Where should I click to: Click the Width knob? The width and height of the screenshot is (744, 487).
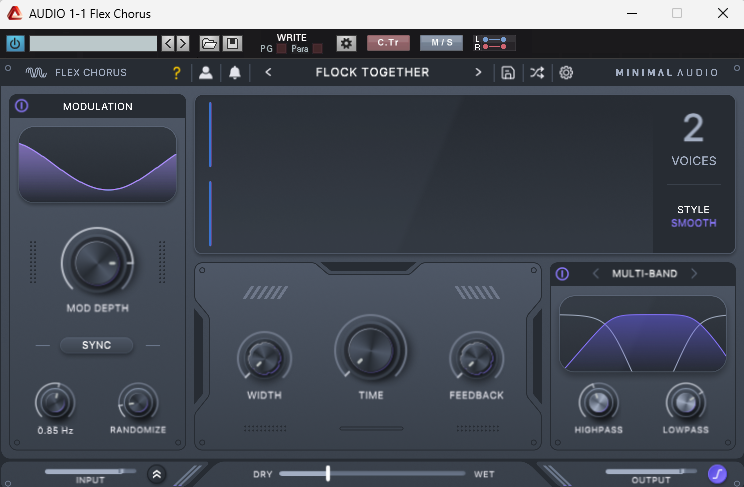point(264,359)
